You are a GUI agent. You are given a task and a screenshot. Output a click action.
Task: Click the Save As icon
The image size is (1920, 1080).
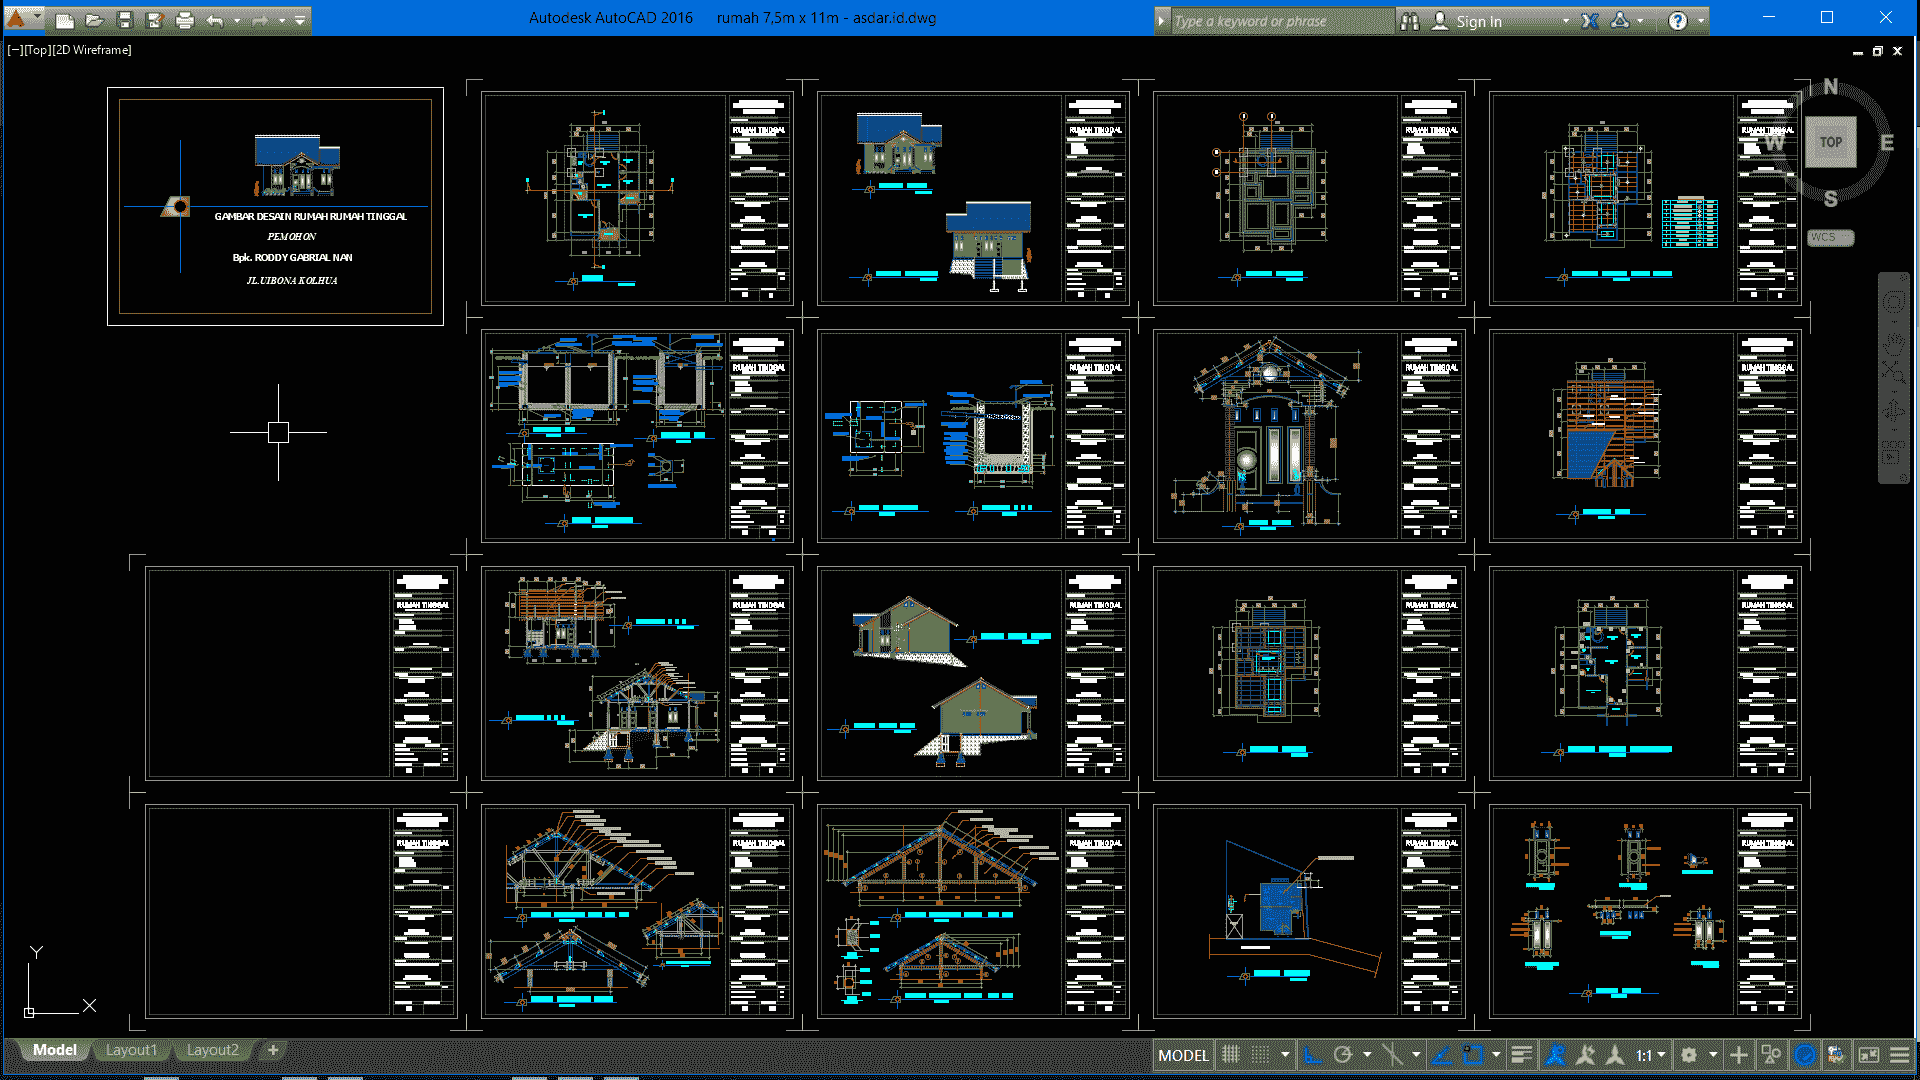tap(155, 20)
